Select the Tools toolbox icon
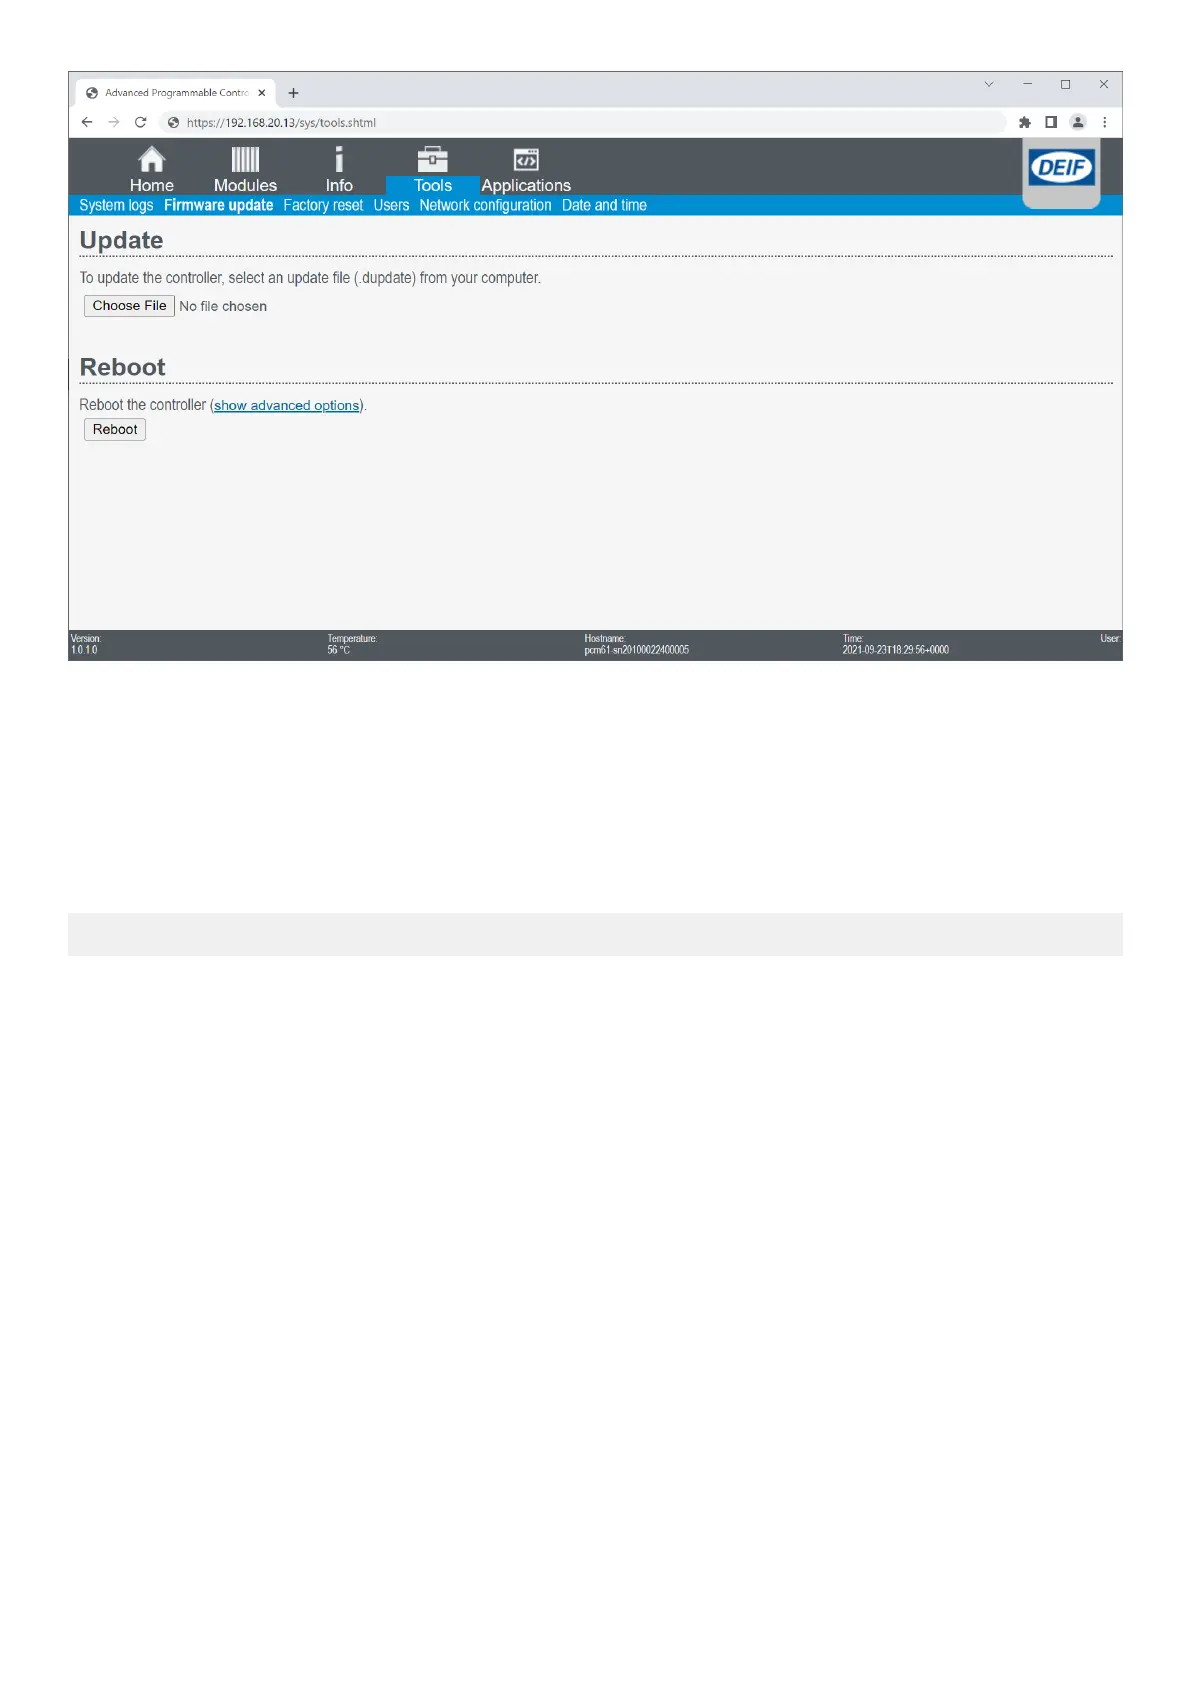 [432, 160]
